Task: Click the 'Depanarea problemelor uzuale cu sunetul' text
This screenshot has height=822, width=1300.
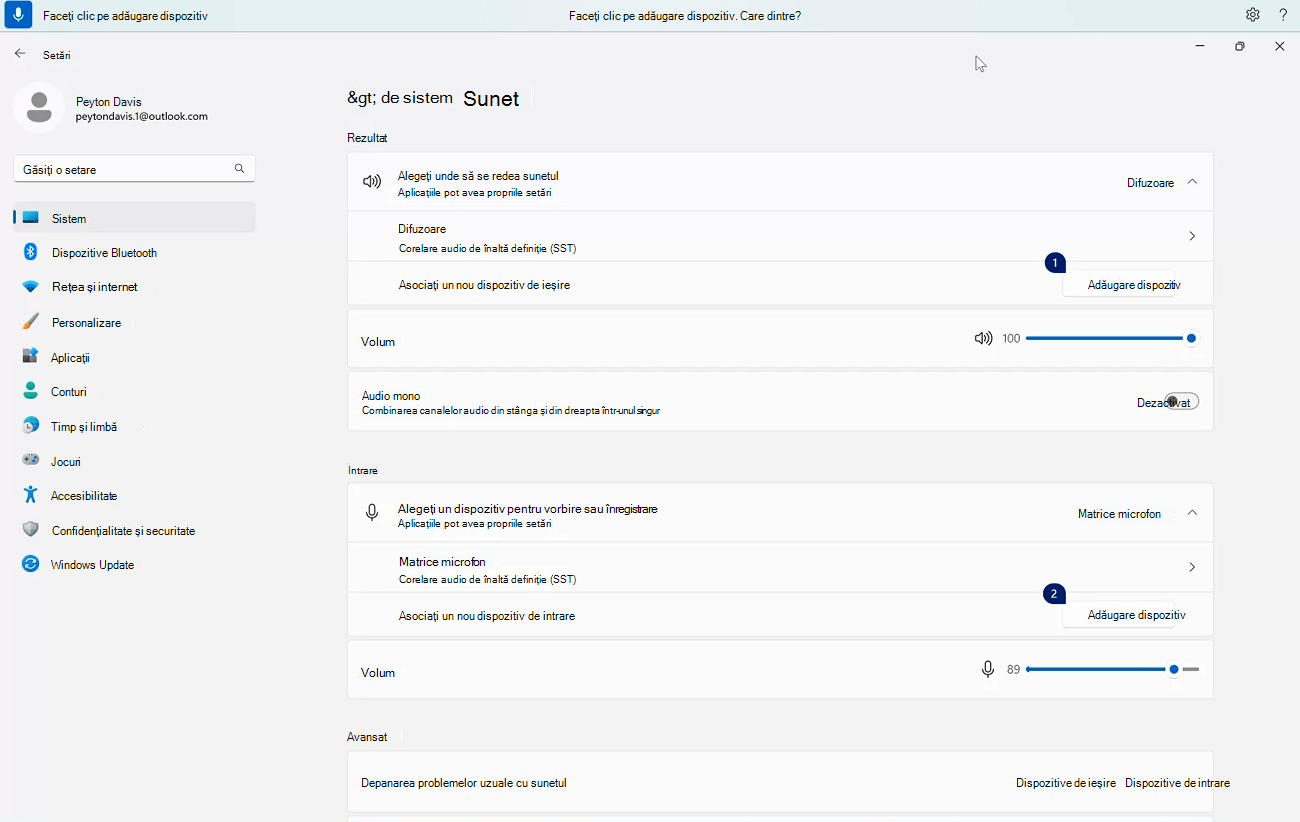Action: [x=463, y=783]
